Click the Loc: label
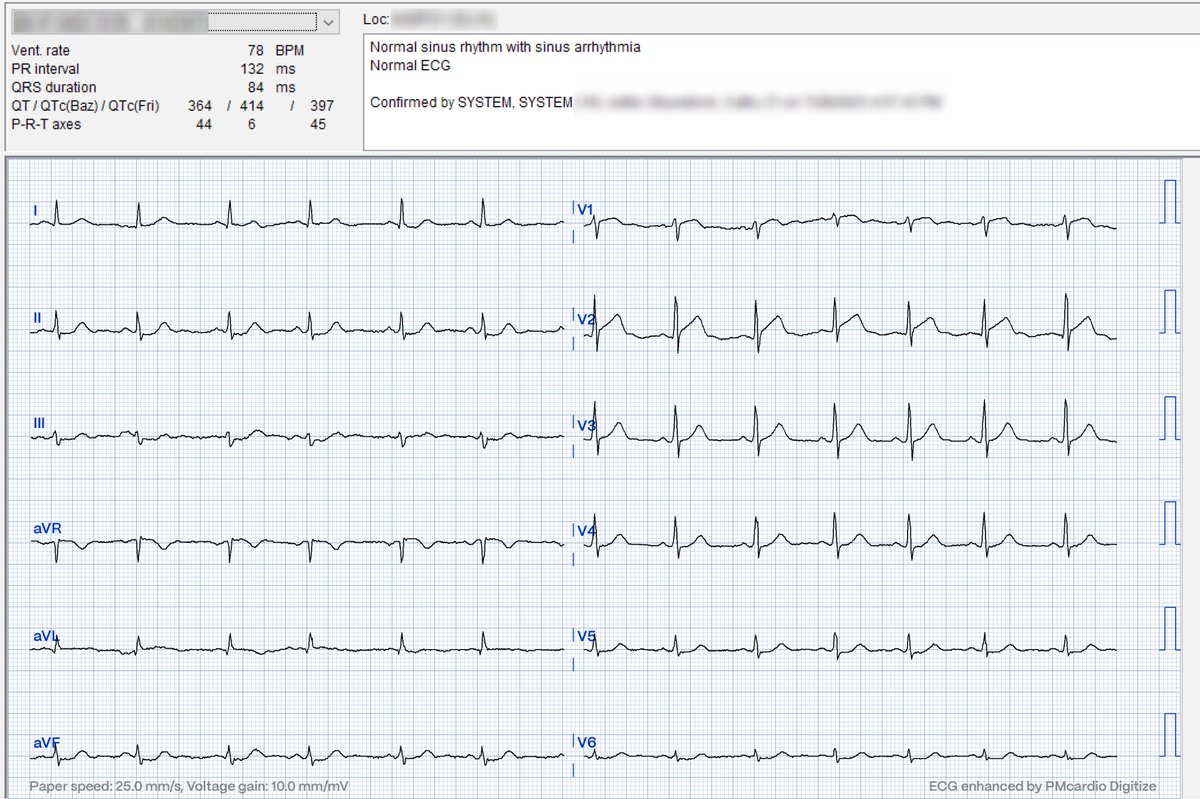 [x=376, y=19]
